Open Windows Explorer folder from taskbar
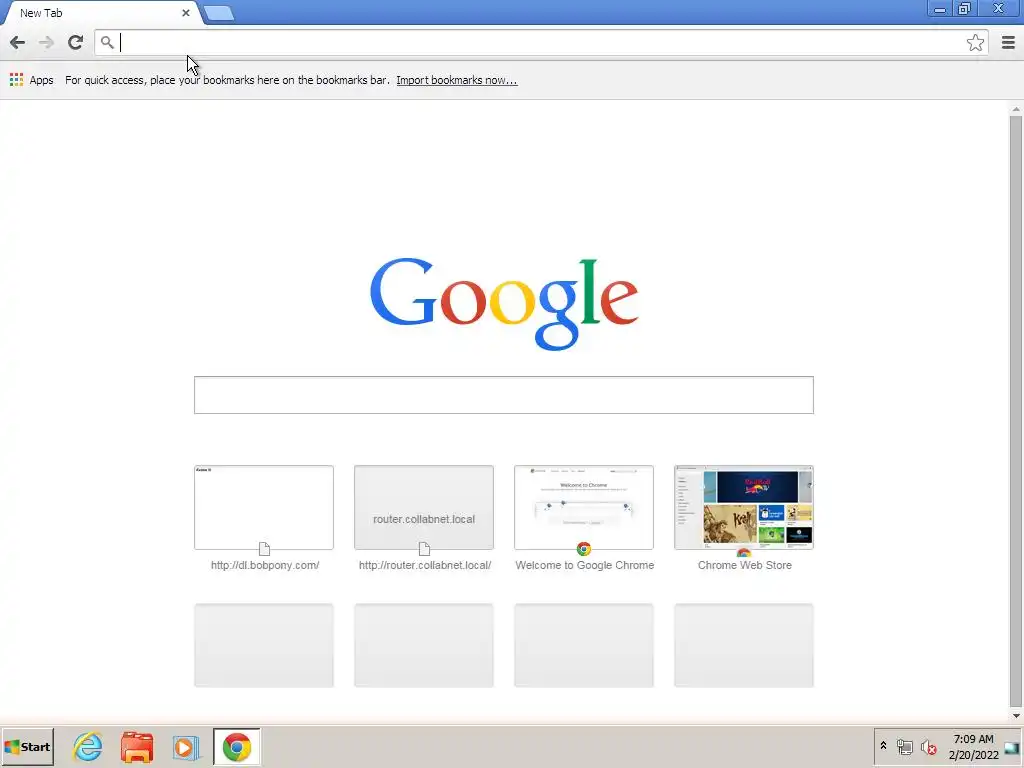Screen dimensions: 1024x768 tap(137, 747)
